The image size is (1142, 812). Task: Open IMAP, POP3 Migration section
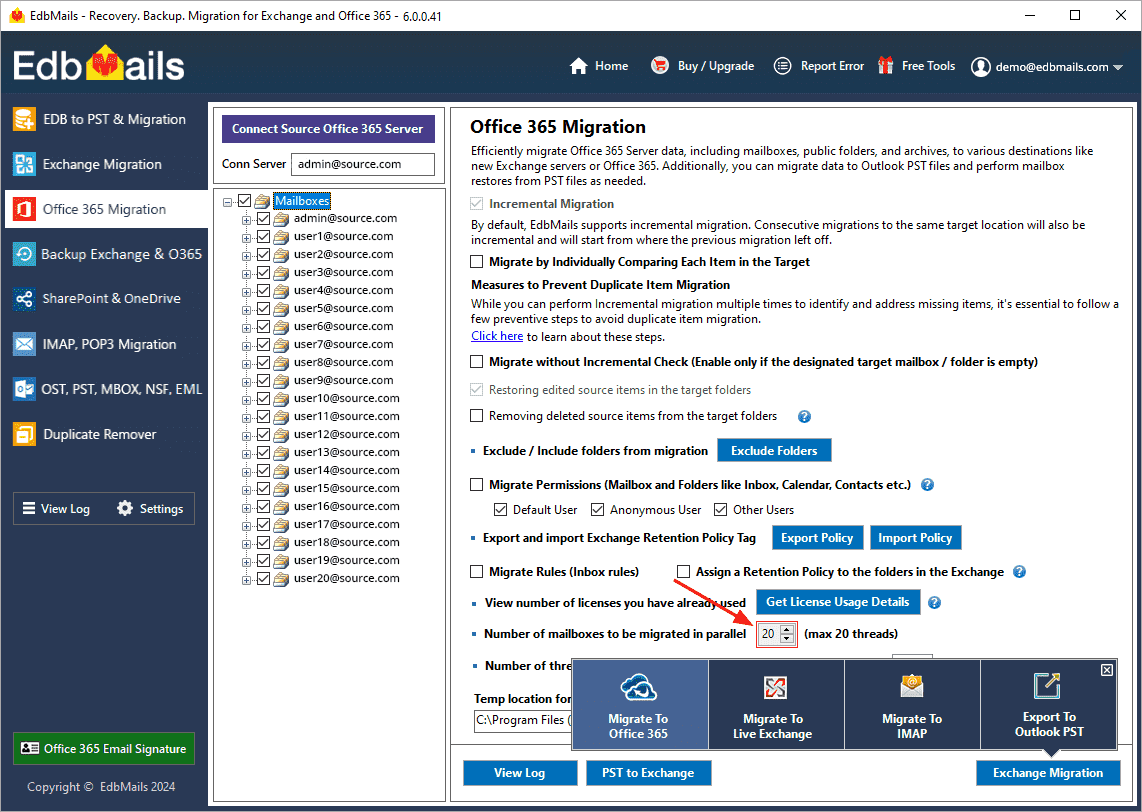105,344
